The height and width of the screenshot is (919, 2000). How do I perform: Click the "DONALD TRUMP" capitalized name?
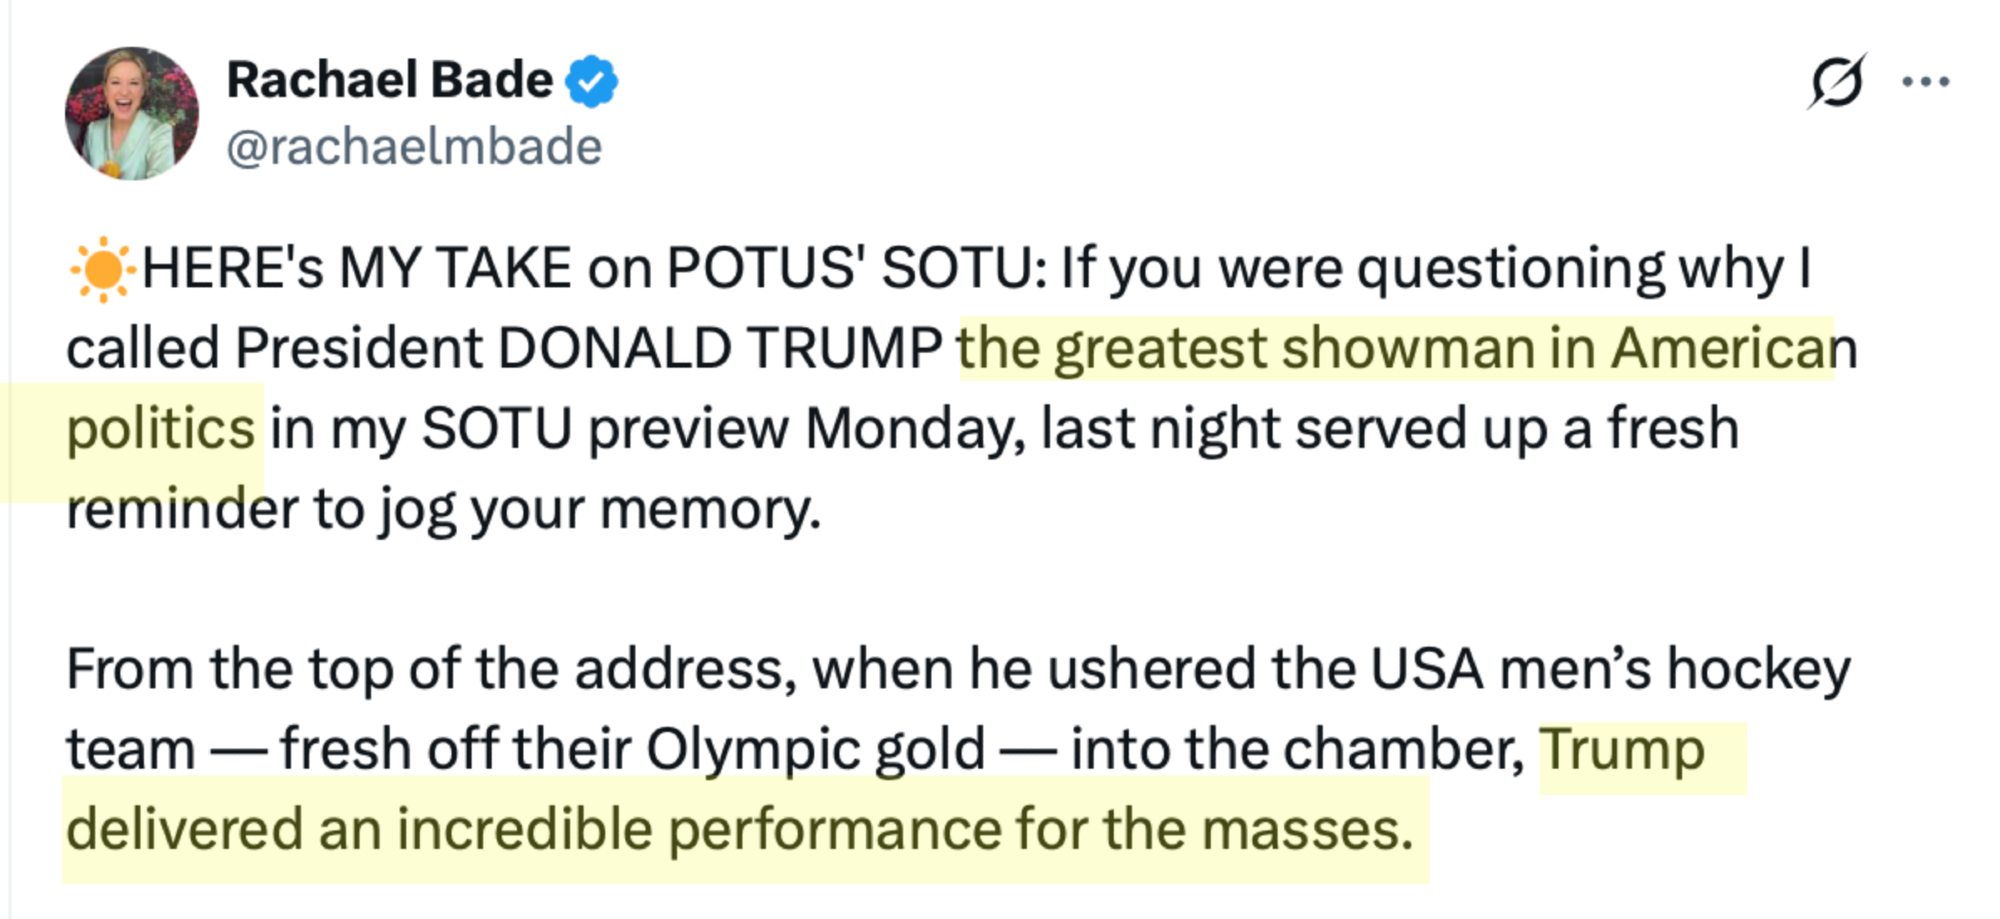pyautogui.click(x=719, y=349)
